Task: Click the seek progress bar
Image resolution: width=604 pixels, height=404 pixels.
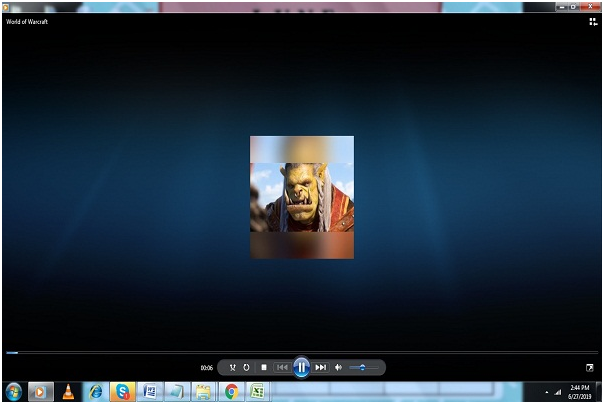Action: coord(302,352)
